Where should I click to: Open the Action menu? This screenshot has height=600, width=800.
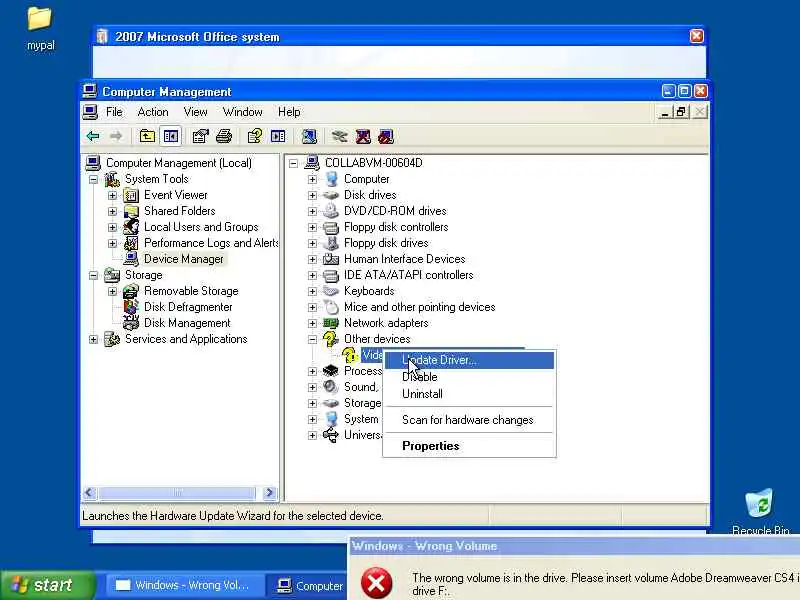[x=153, y=112]
